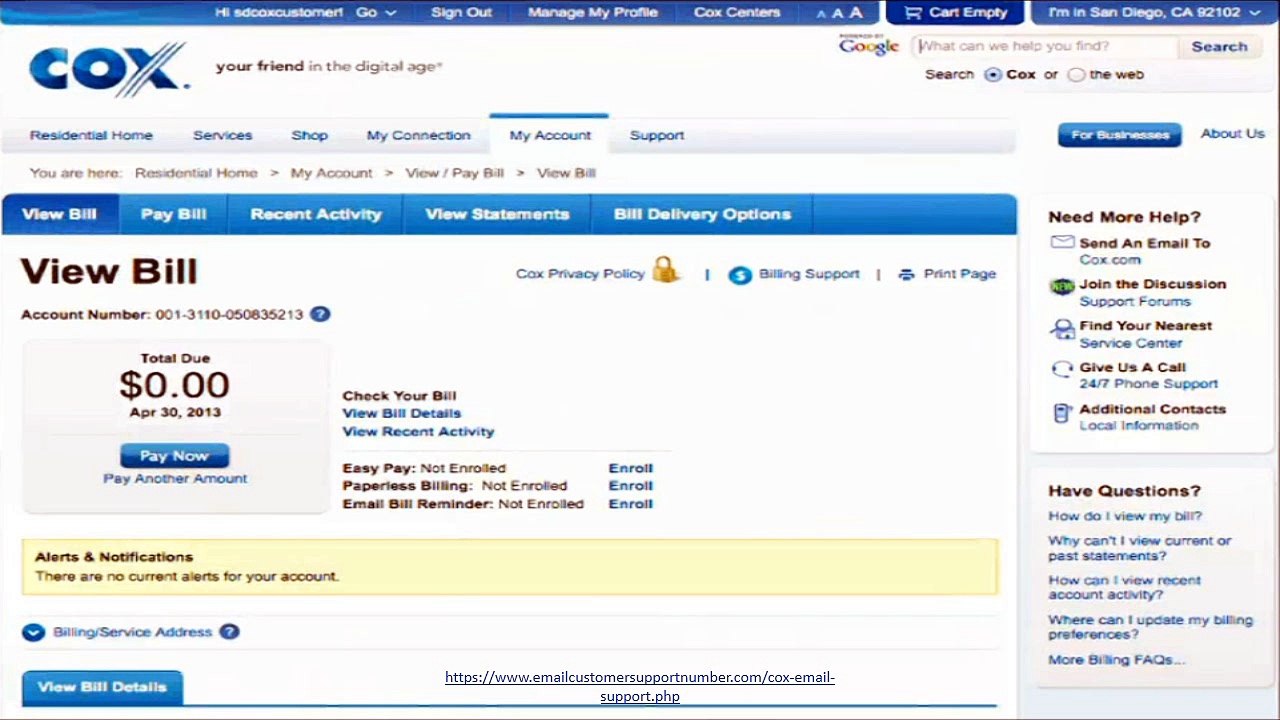Click the search input field

pos(1044,46)
